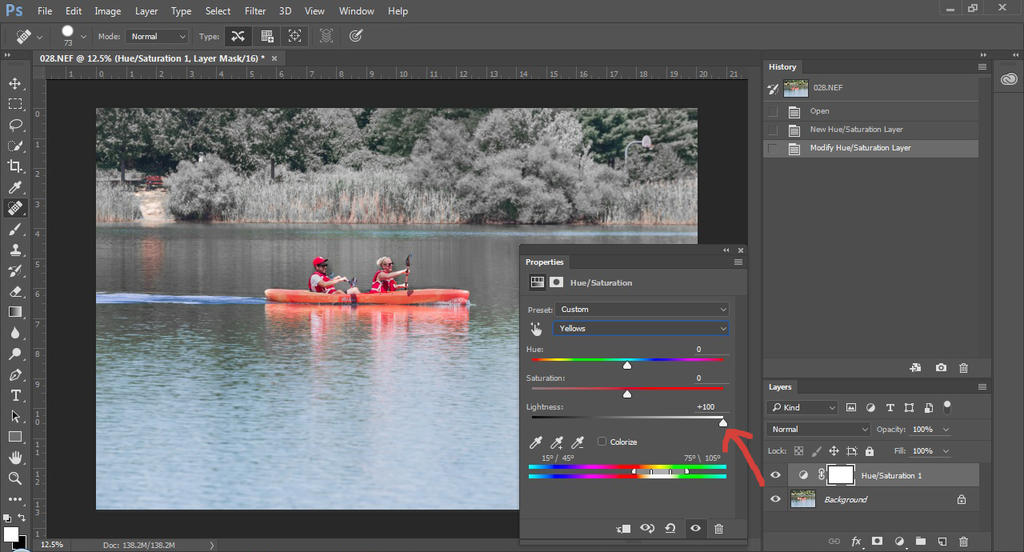Select the Eraser tool

click(15, 292)
